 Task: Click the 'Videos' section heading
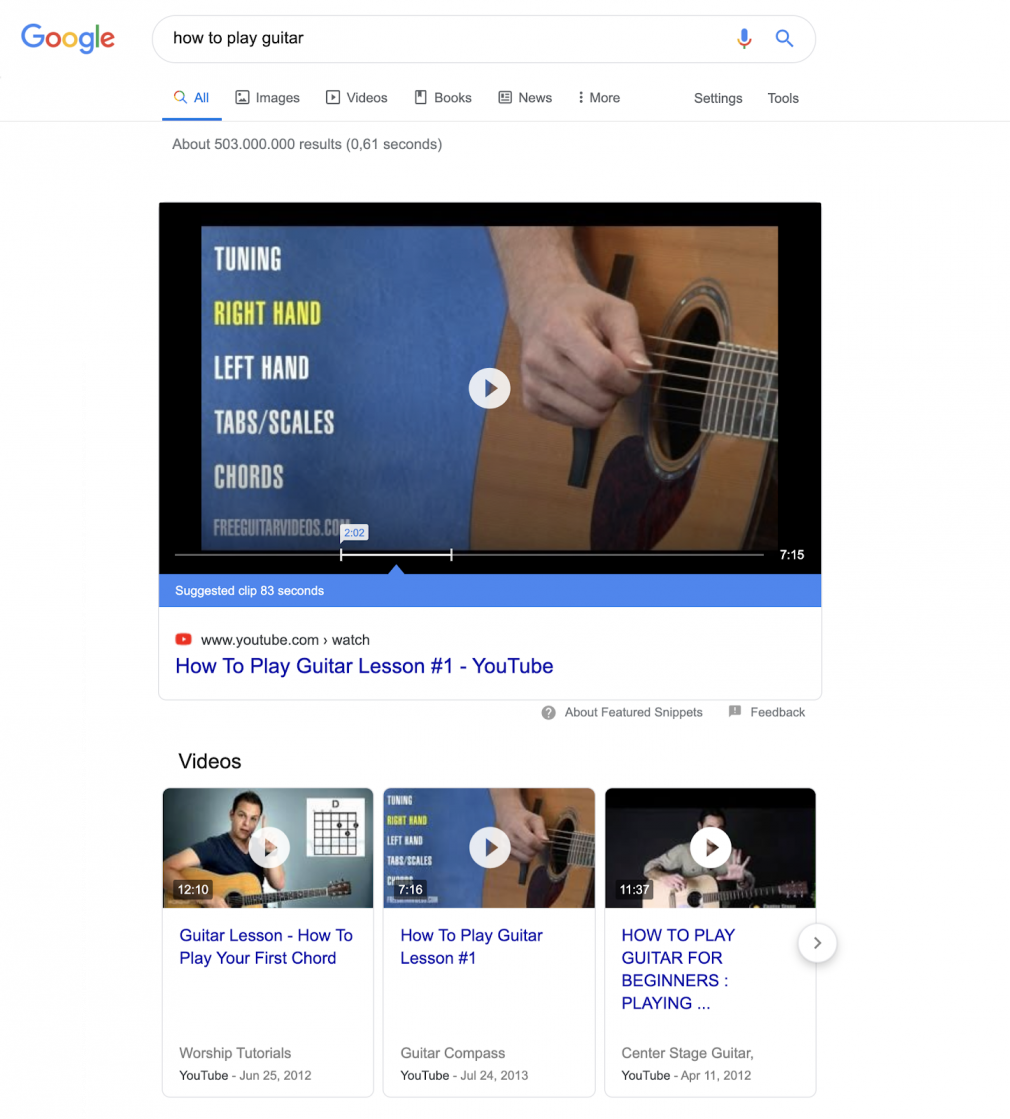(x=210, y=761)
